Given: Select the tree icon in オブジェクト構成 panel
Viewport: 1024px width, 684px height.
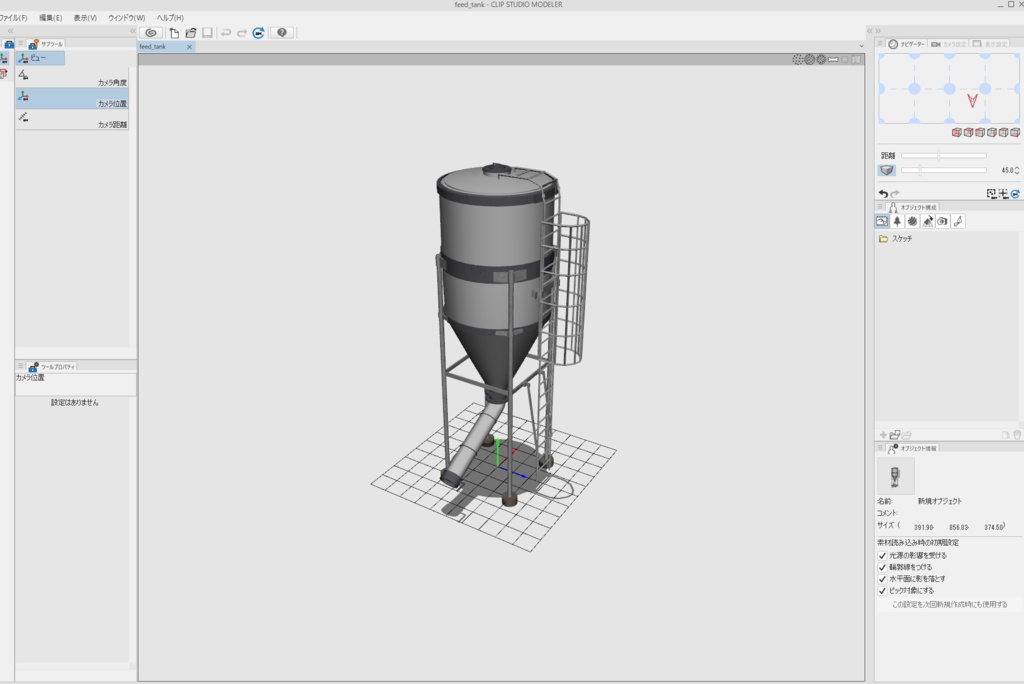Looking at the screenshot, I should pos(897,221).
